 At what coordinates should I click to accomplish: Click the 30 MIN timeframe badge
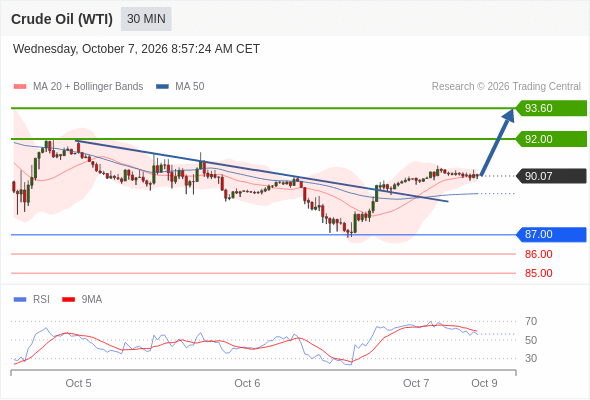coord(146,19)
